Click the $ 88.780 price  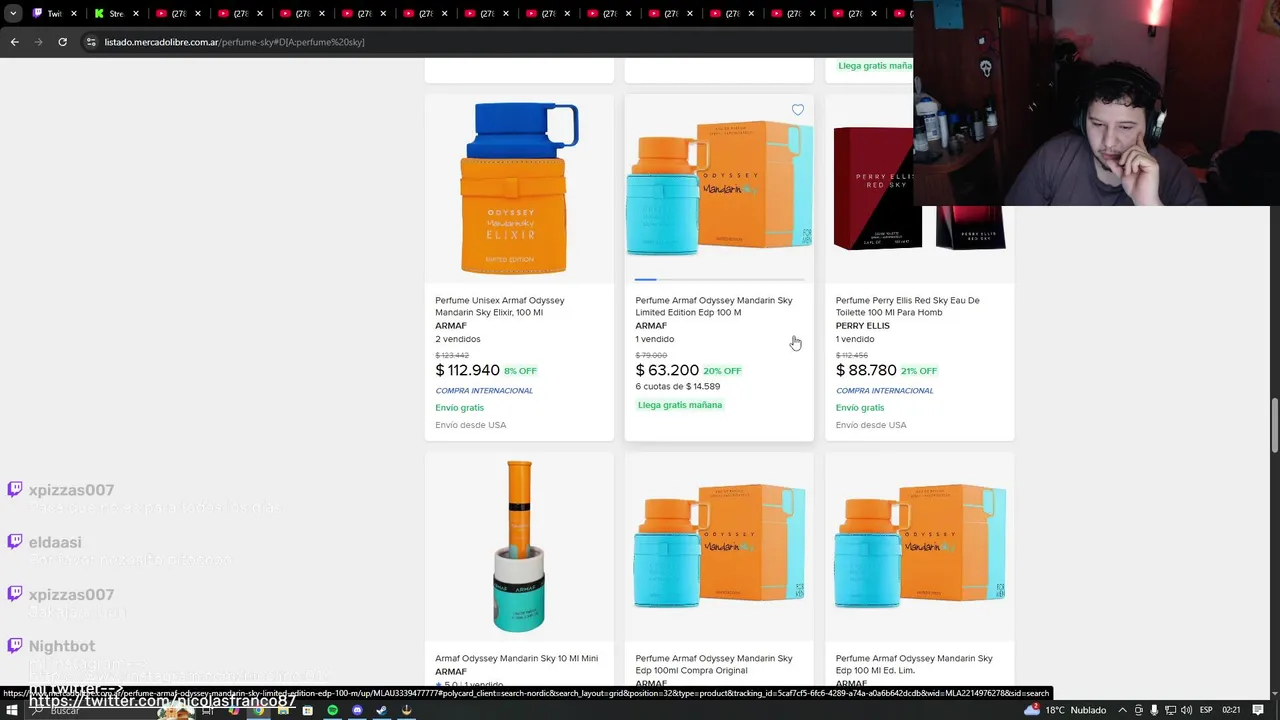(x=866, y=370)
